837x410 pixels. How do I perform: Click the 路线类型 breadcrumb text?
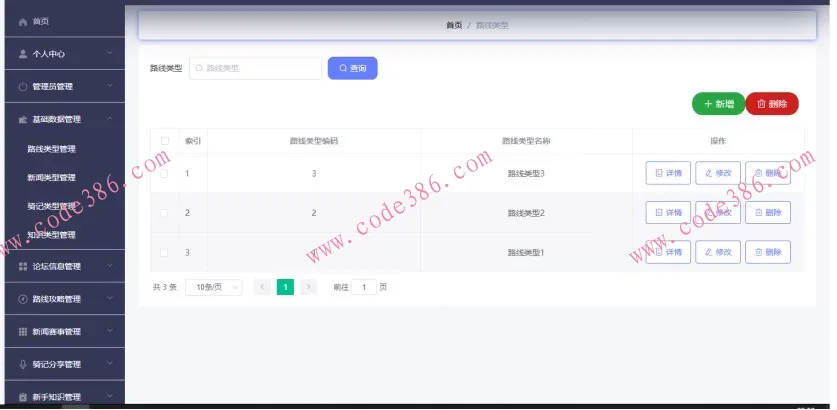pyautogui.click(x=492, y=25)
